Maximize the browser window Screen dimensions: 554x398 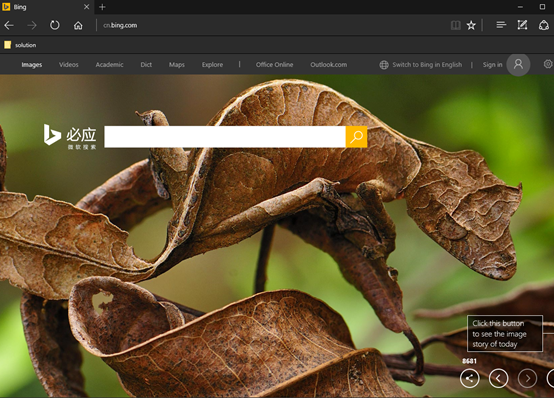pyautogui.click(x=542, y=7)
